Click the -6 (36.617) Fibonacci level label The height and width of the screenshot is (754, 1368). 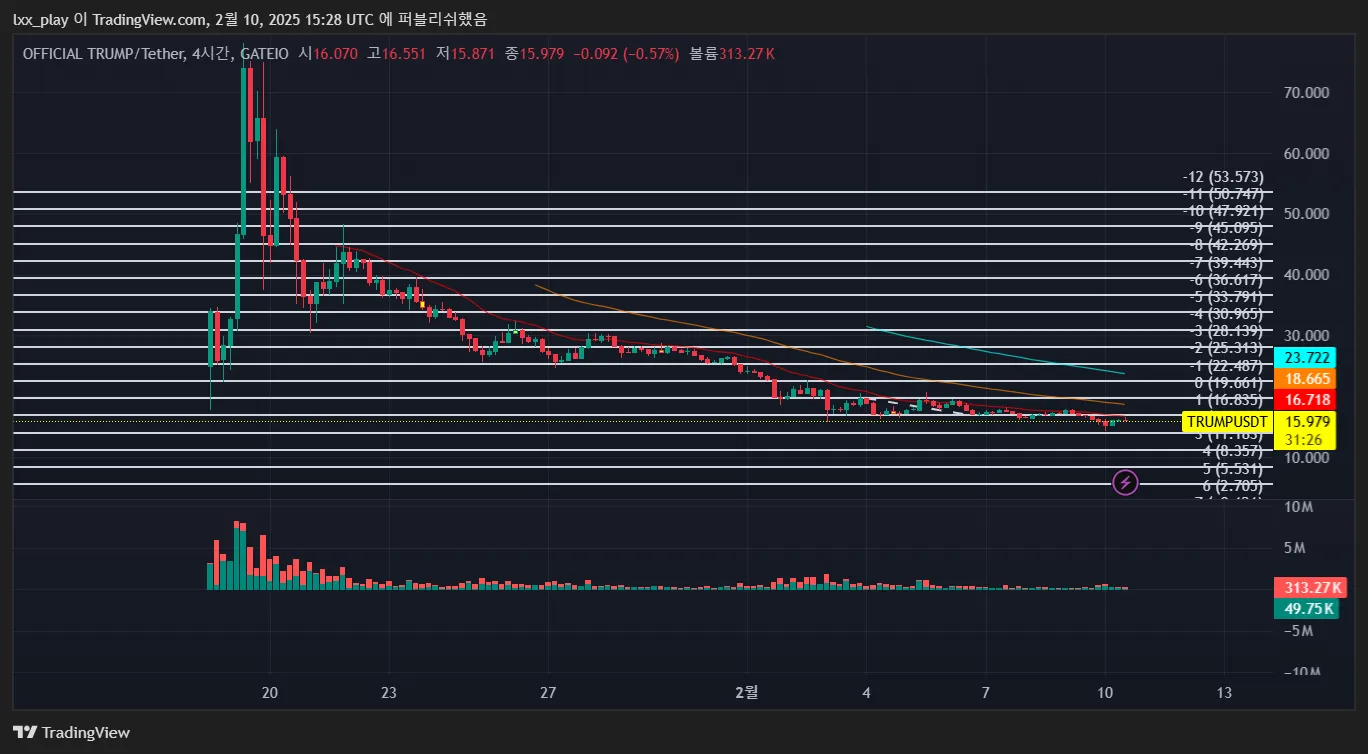click(1226, 280)
